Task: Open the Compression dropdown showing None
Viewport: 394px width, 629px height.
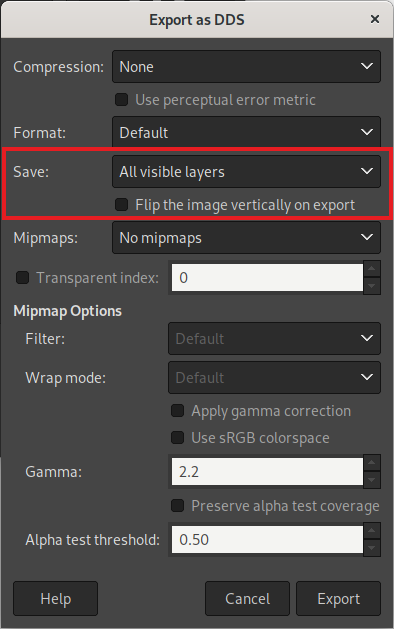Action: (246, 67)
